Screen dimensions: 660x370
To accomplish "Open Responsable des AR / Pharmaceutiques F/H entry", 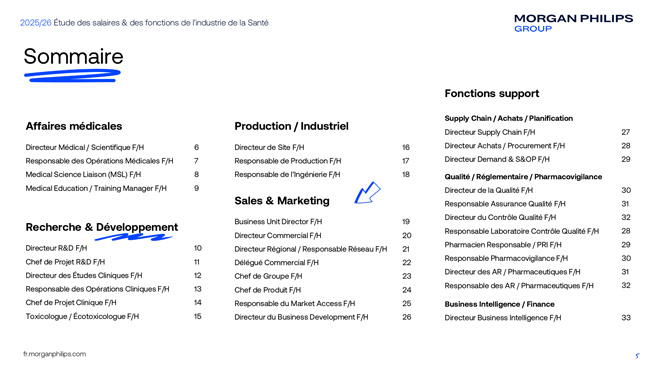I will click(519, 285).
